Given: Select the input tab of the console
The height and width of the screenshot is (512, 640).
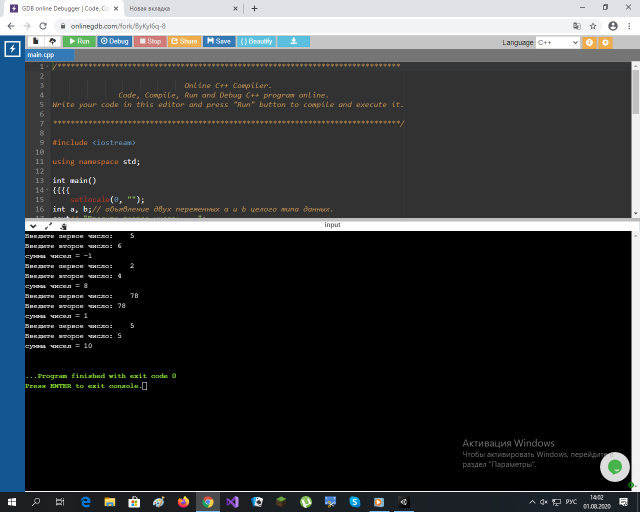Looking at the screenshot, I should tap(332, 225).
